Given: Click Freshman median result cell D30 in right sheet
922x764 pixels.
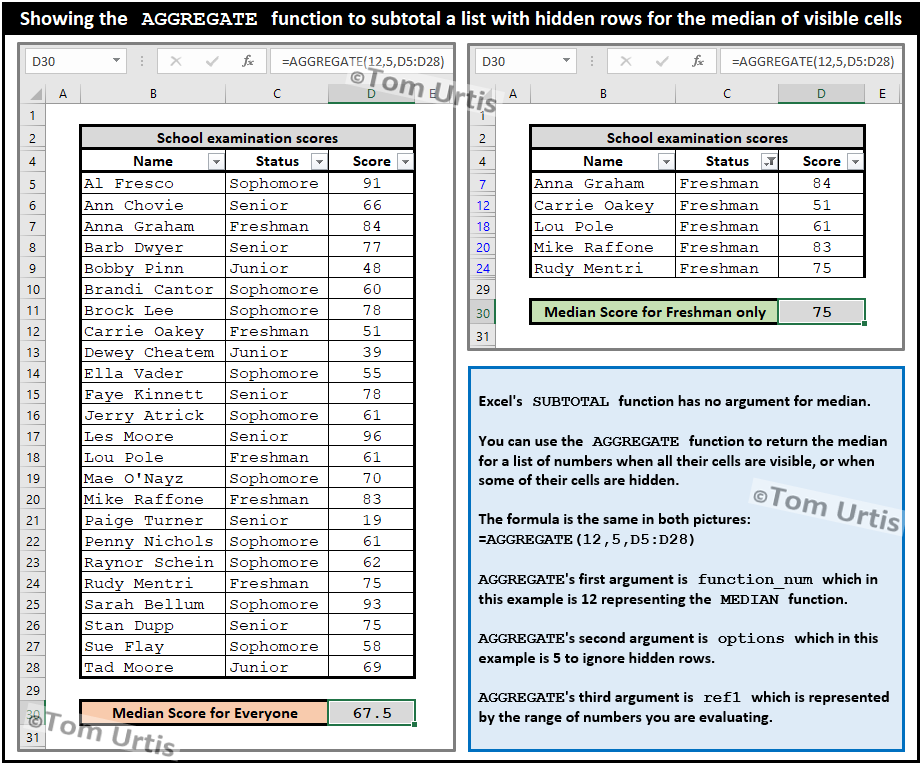Looking at the screenshot, I should pos(821,312).
